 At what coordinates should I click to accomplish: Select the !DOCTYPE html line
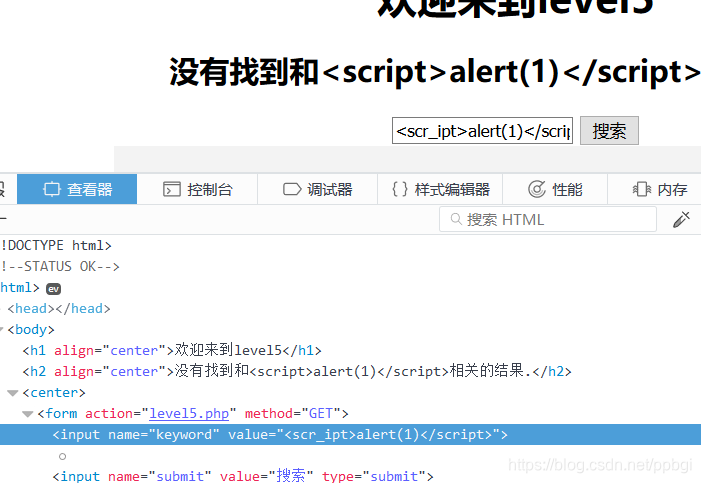tap(56, 245)
